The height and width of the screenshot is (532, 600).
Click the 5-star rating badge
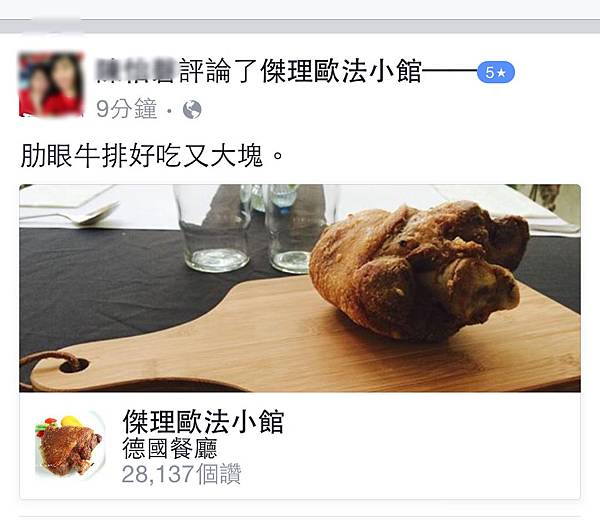pyautogui.click(x=496, y=72)
